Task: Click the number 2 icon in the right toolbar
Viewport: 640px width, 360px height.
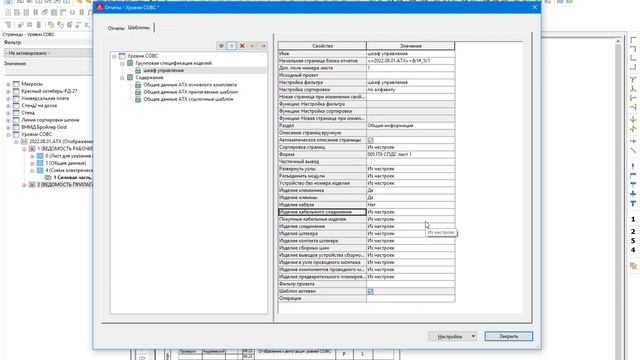Action: (x=633, y=231)
